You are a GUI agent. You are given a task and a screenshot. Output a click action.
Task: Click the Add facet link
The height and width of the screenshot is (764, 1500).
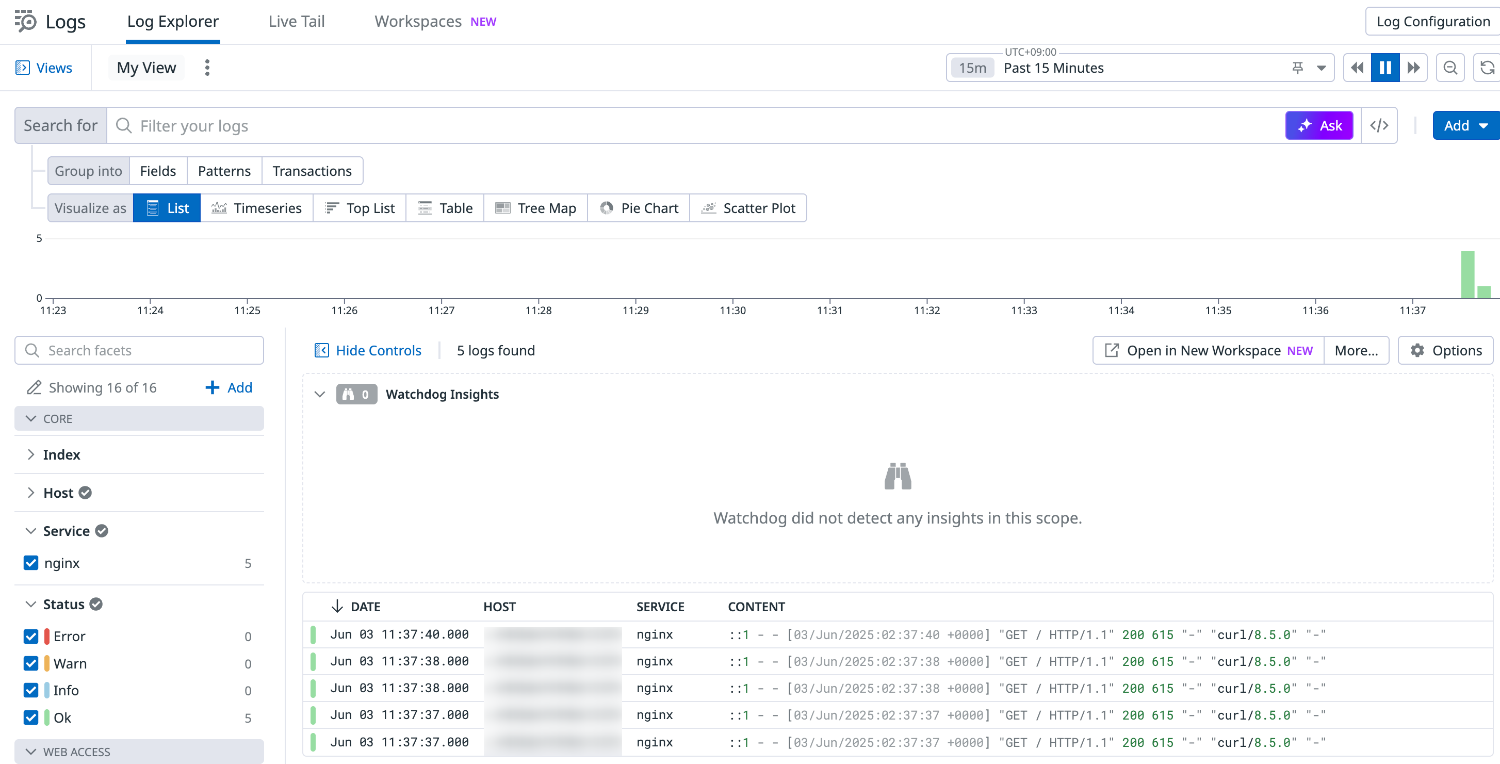(229, 388)
